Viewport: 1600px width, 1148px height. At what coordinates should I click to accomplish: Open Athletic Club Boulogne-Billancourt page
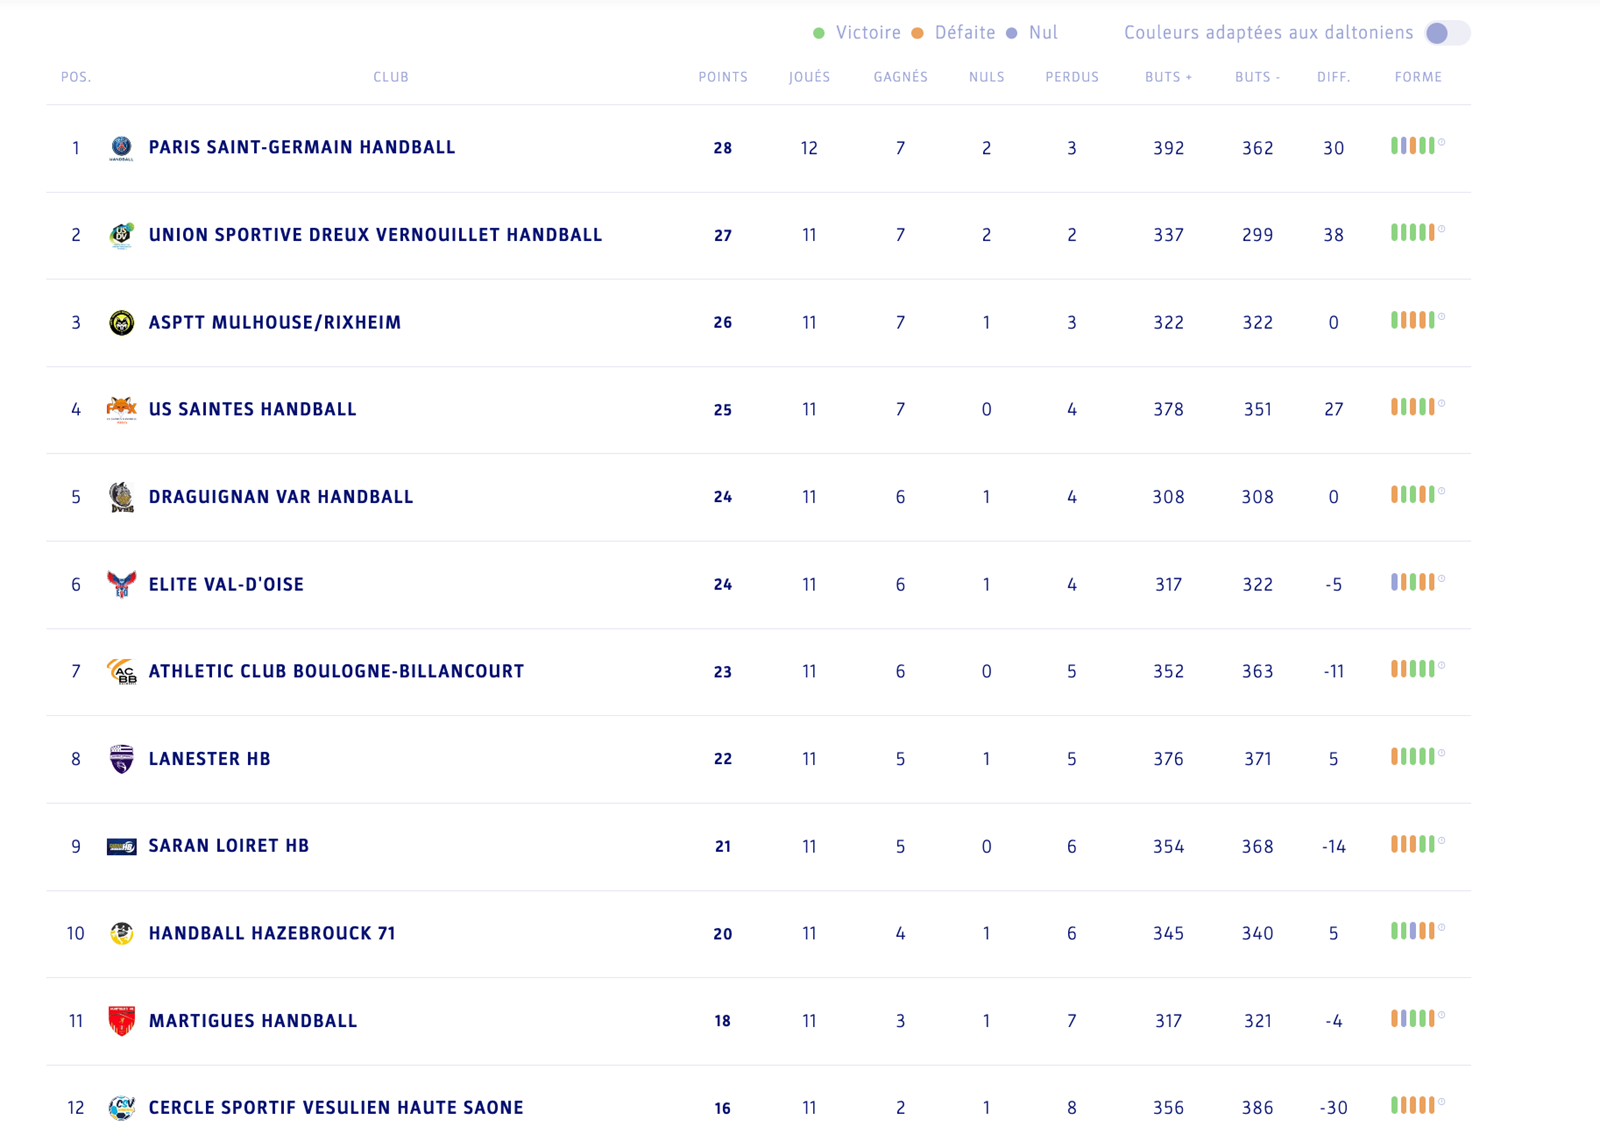click(336, 671)
